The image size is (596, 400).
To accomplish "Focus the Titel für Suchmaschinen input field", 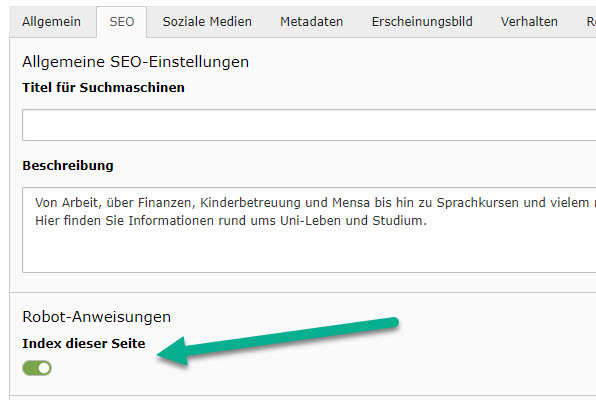I will click(309, 125).
